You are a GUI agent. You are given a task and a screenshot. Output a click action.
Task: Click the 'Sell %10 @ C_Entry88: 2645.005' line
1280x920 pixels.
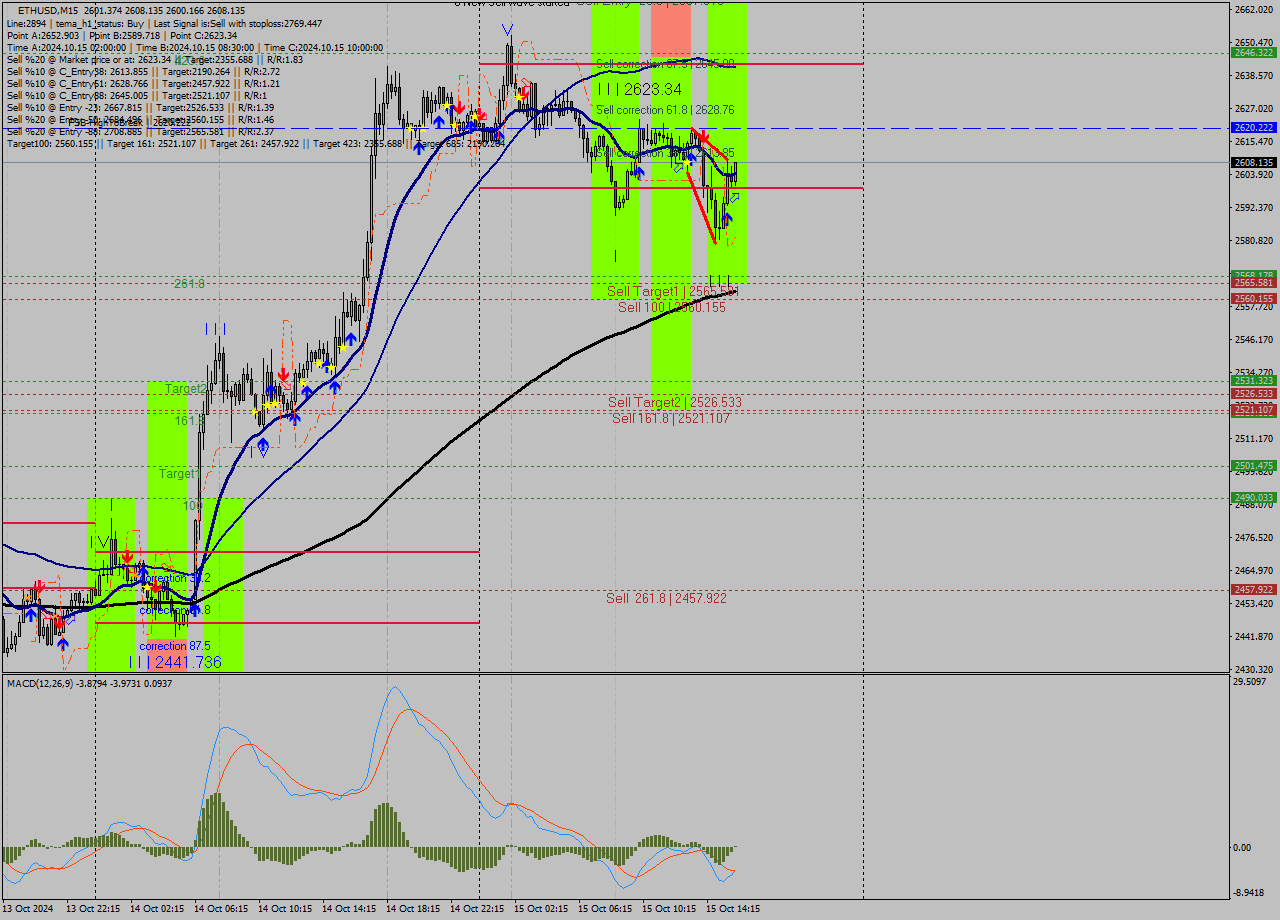click(x=137, y=95)
